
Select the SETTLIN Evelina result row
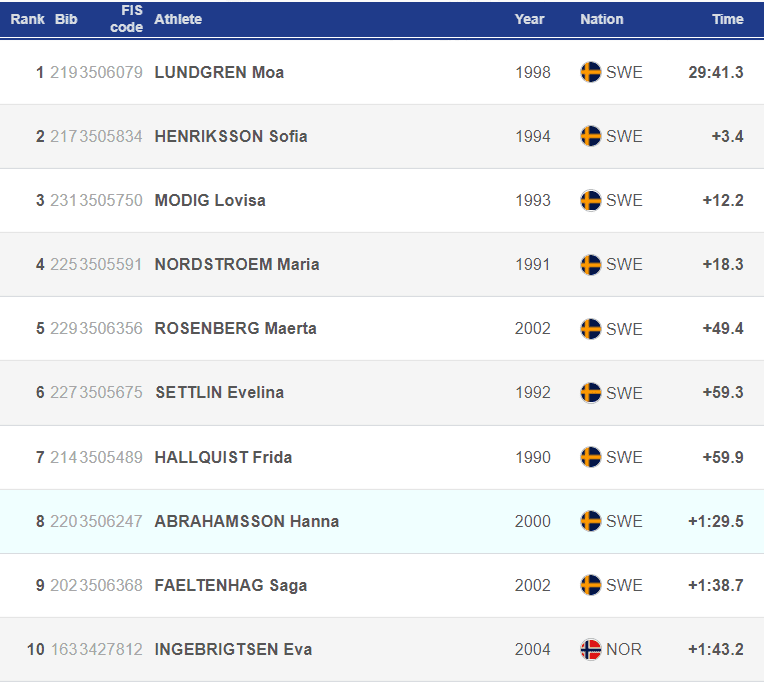[382, 393]
